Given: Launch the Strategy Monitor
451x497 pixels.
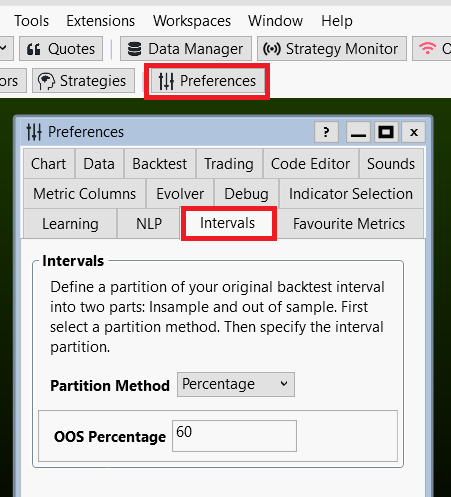Looking at the screenshot, I should [x=332, y=49].
